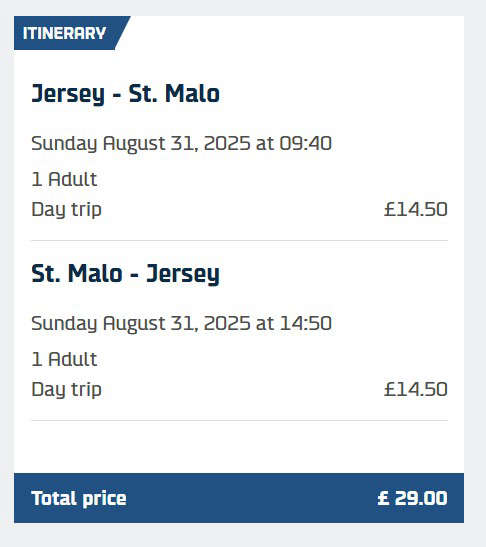Click the 1 Adult line under Jersey - St. Malo
486x547 pixels.
64,179
